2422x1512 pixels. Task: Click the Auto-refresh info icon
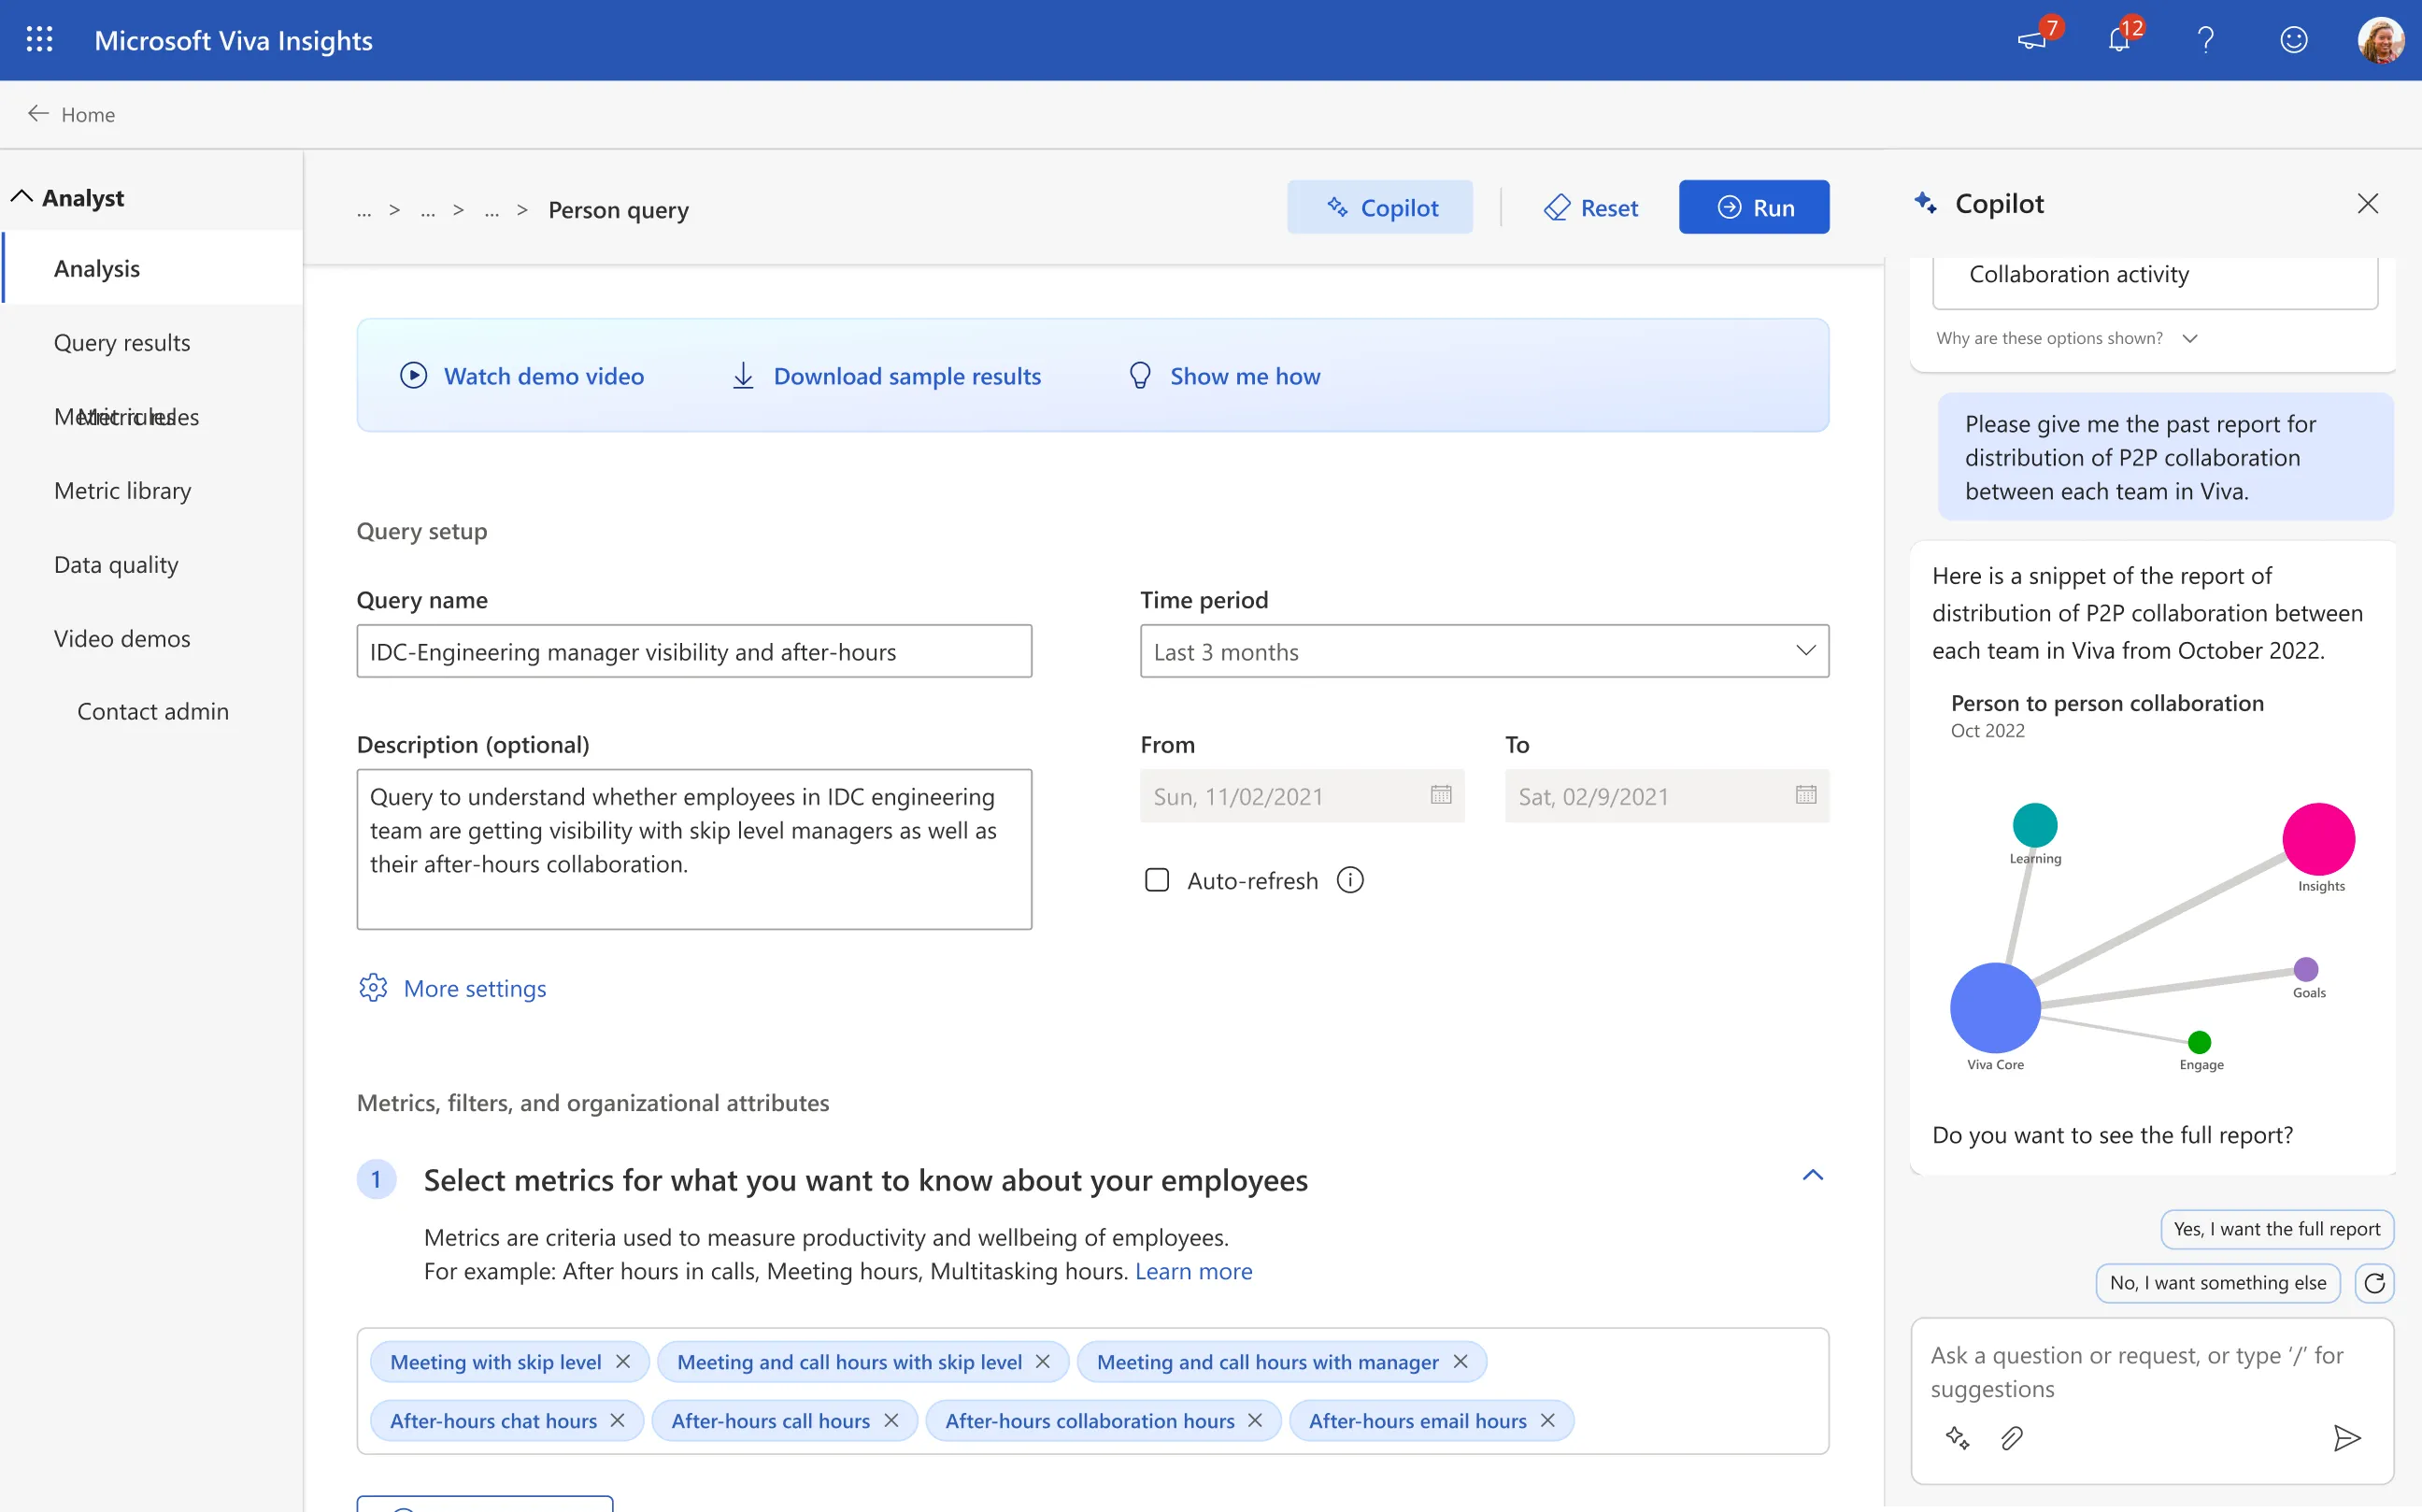pyautogui.click(x=1350, y=880)
